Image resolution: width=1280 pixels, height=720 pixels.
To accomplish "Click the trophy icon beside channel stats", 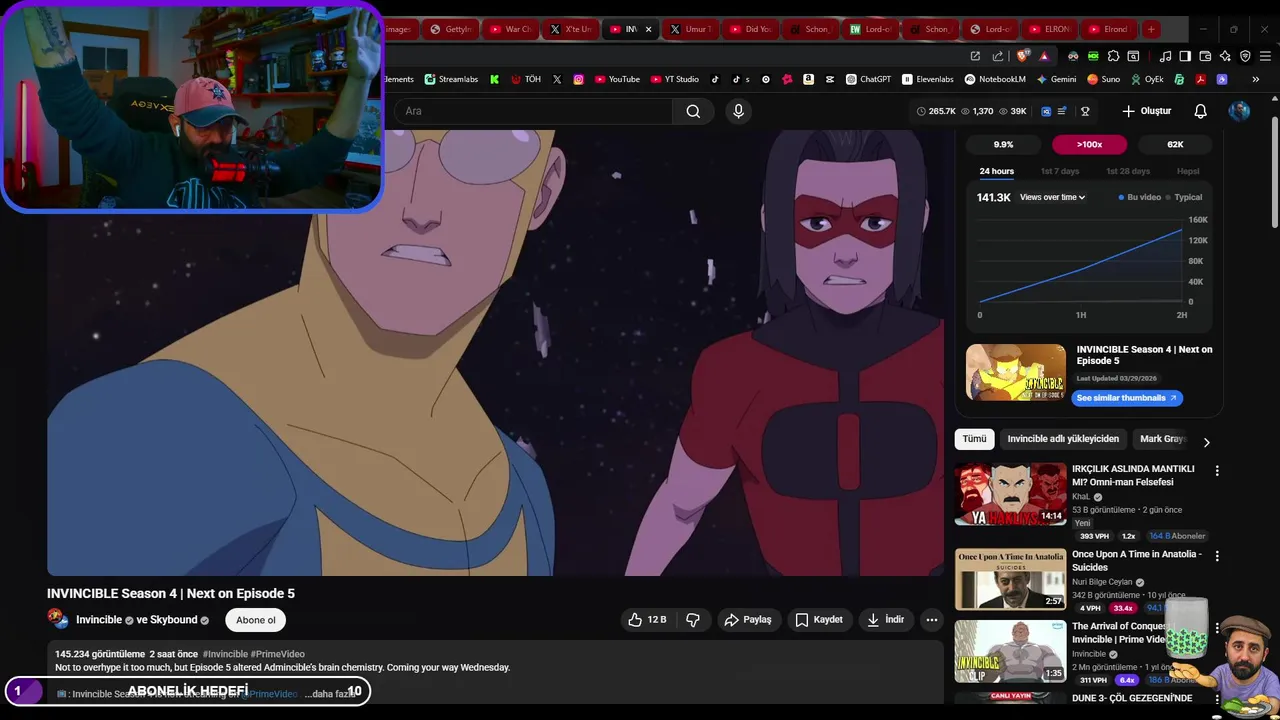I will (x=1085, y=111).
